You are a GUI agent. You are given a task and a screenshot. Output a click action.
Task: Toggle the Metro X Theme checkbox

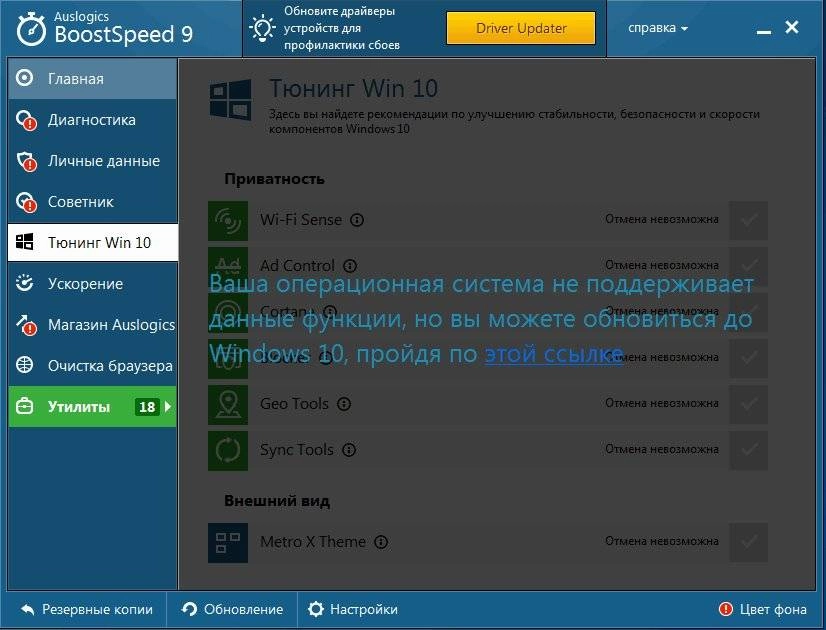point(749,542)
